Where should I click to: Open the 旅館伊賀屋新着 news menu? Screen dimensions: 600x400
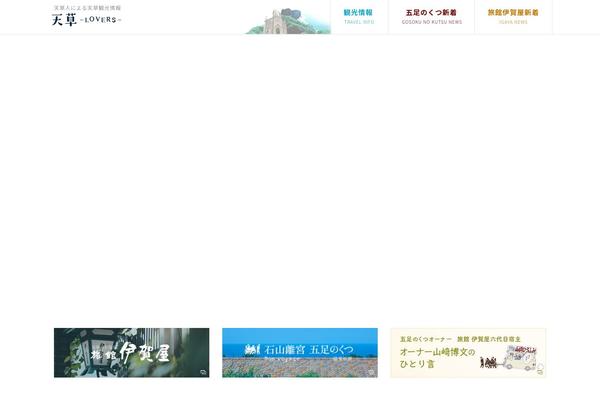(513, 17)
